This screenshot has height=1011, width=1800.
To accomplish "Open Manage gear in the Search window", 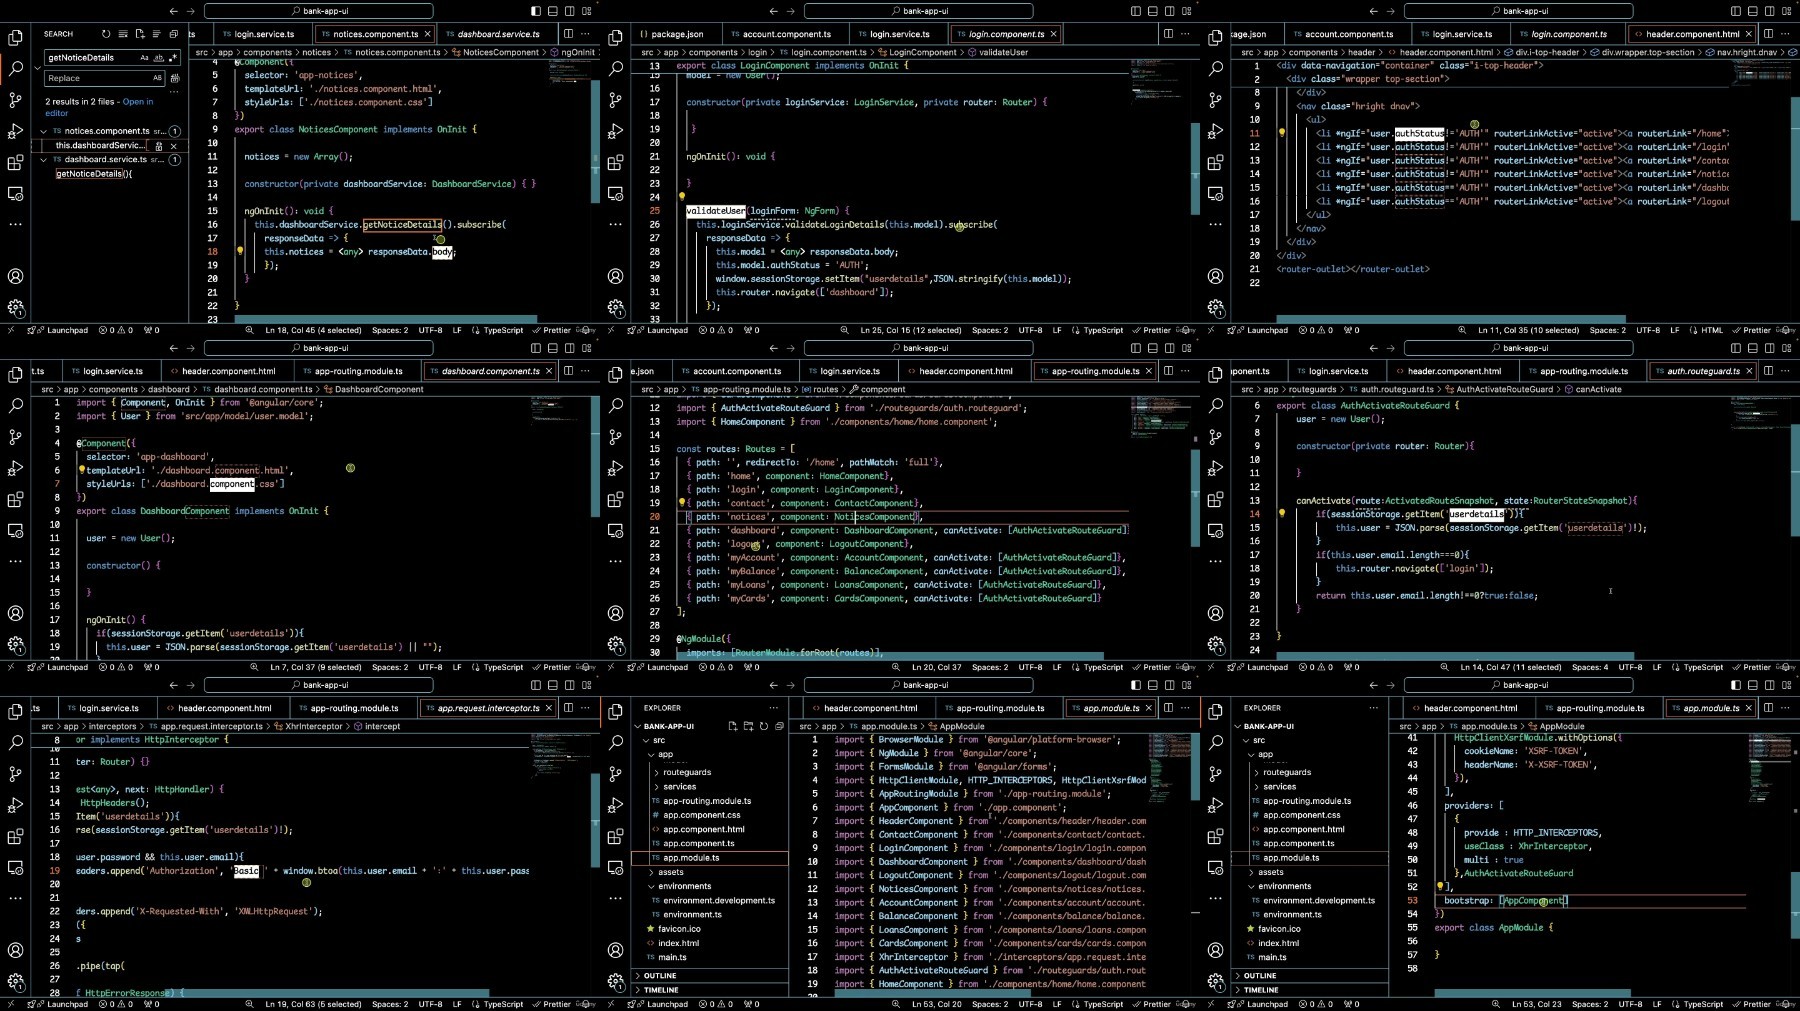I will [15, 307].
